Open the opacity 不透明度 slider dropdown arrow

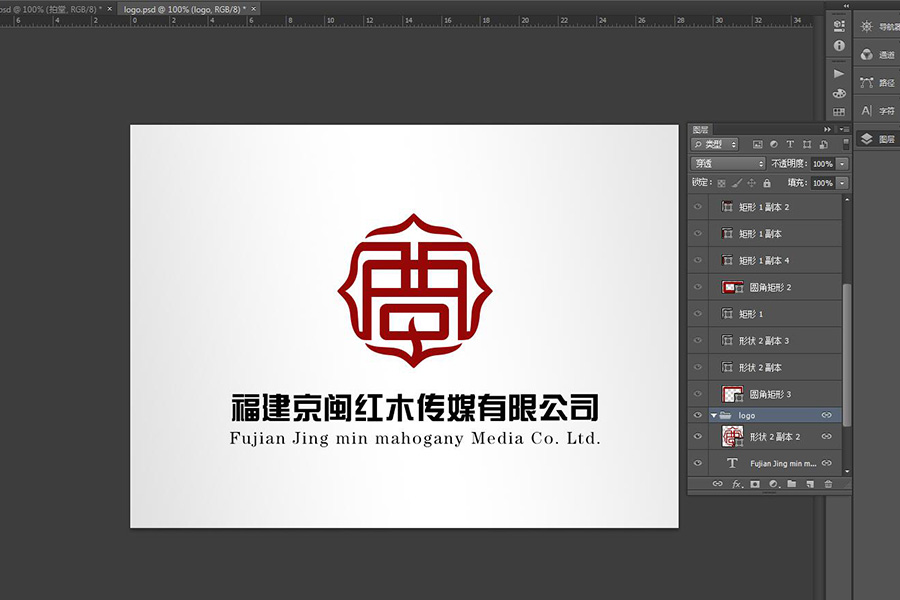(842, 164)
